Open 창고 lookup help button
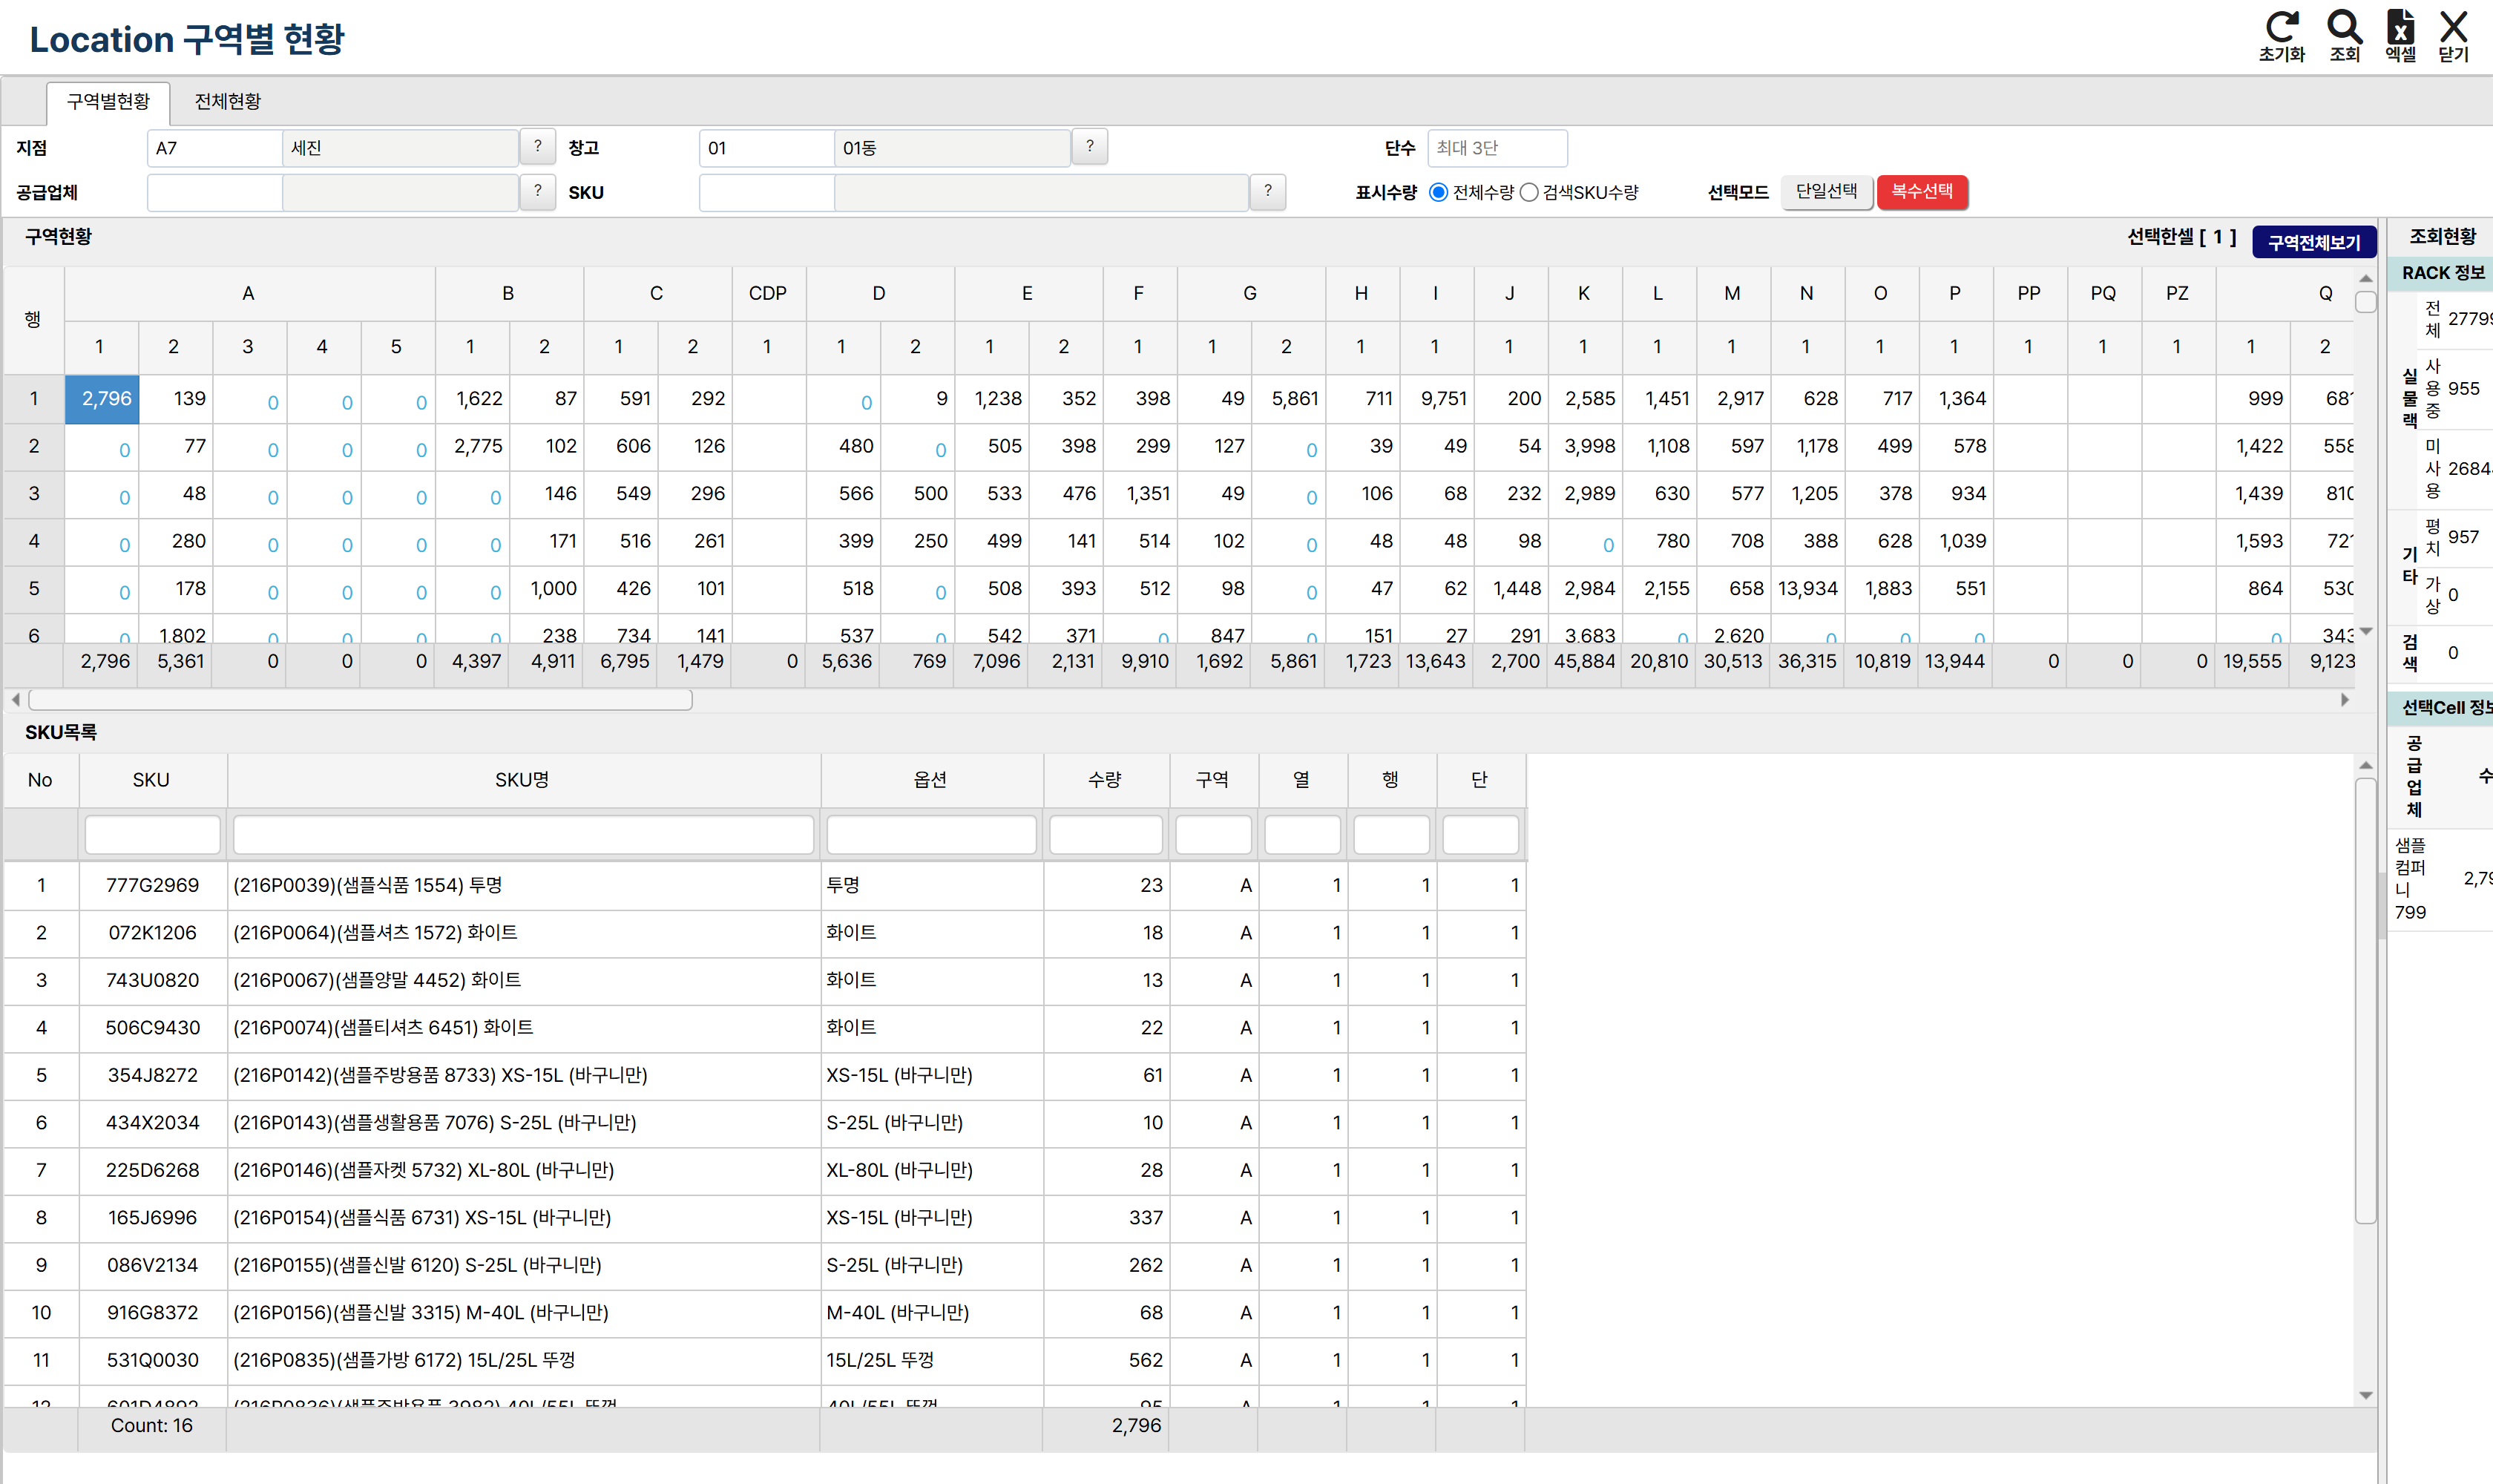The image size is (2493, 1484). coord(1090,147)
